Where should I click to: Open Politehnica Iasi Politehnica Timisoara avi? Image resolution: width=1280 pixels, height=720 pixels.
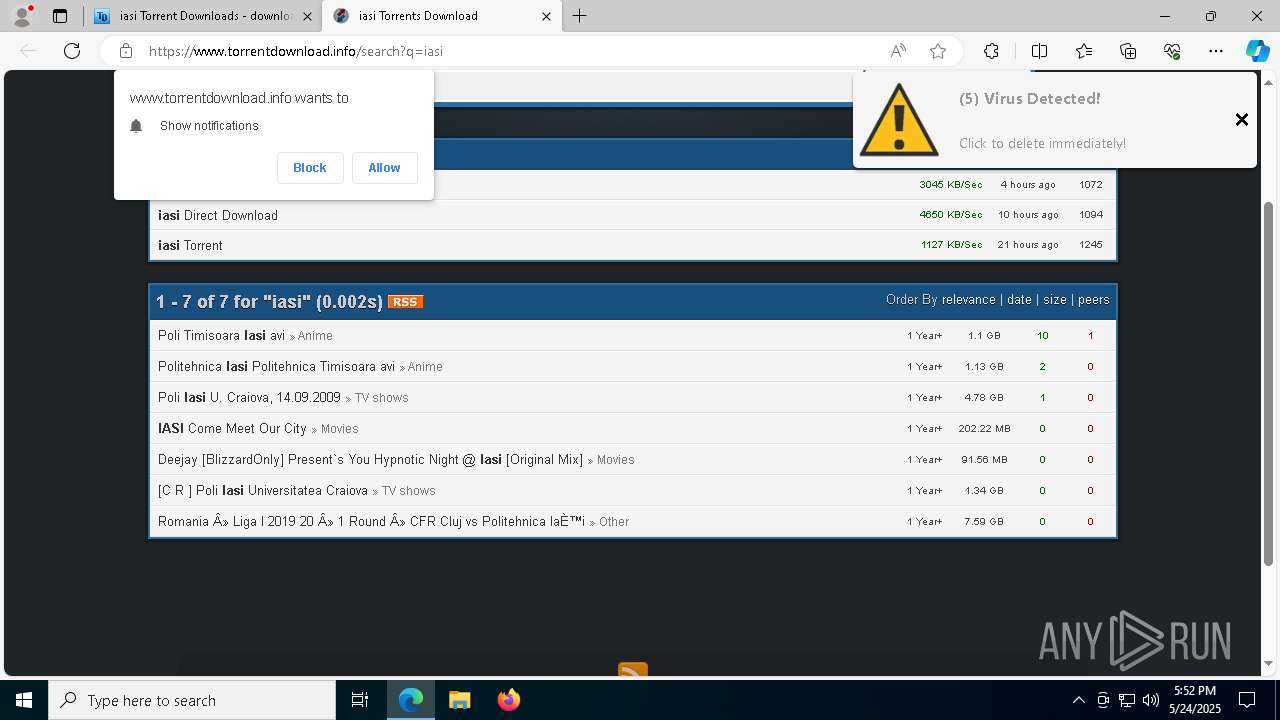pyautogui.click(x=276, y=367)
